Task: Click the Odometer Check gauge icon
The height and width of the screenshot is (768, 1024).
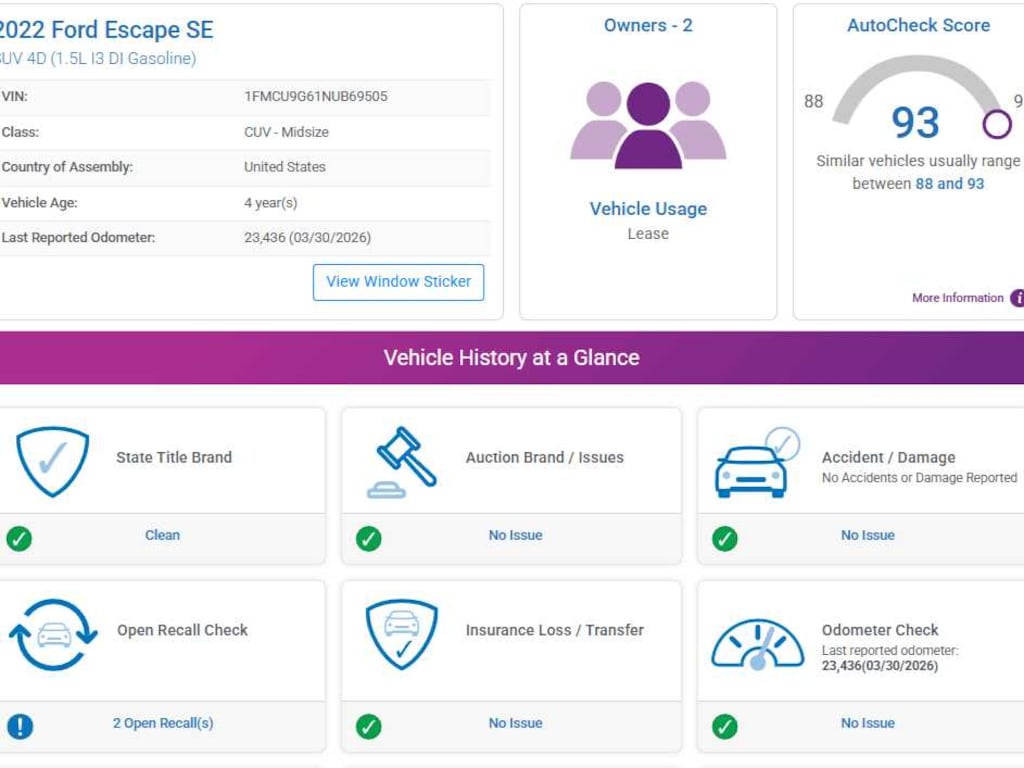Action: [x=757, y=644]
